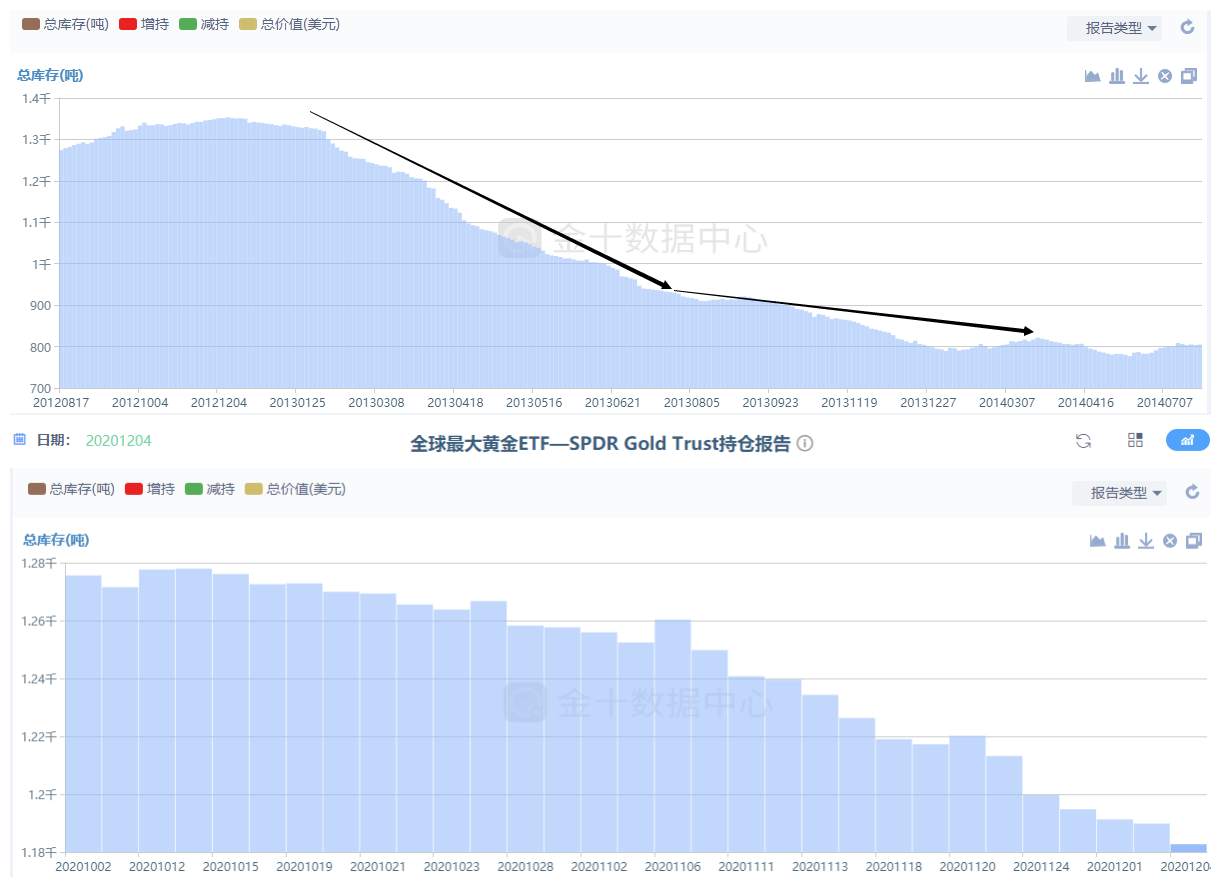
Task: Toggle 总库存(吨) legend in lower chart
Action: coord(69,489)
